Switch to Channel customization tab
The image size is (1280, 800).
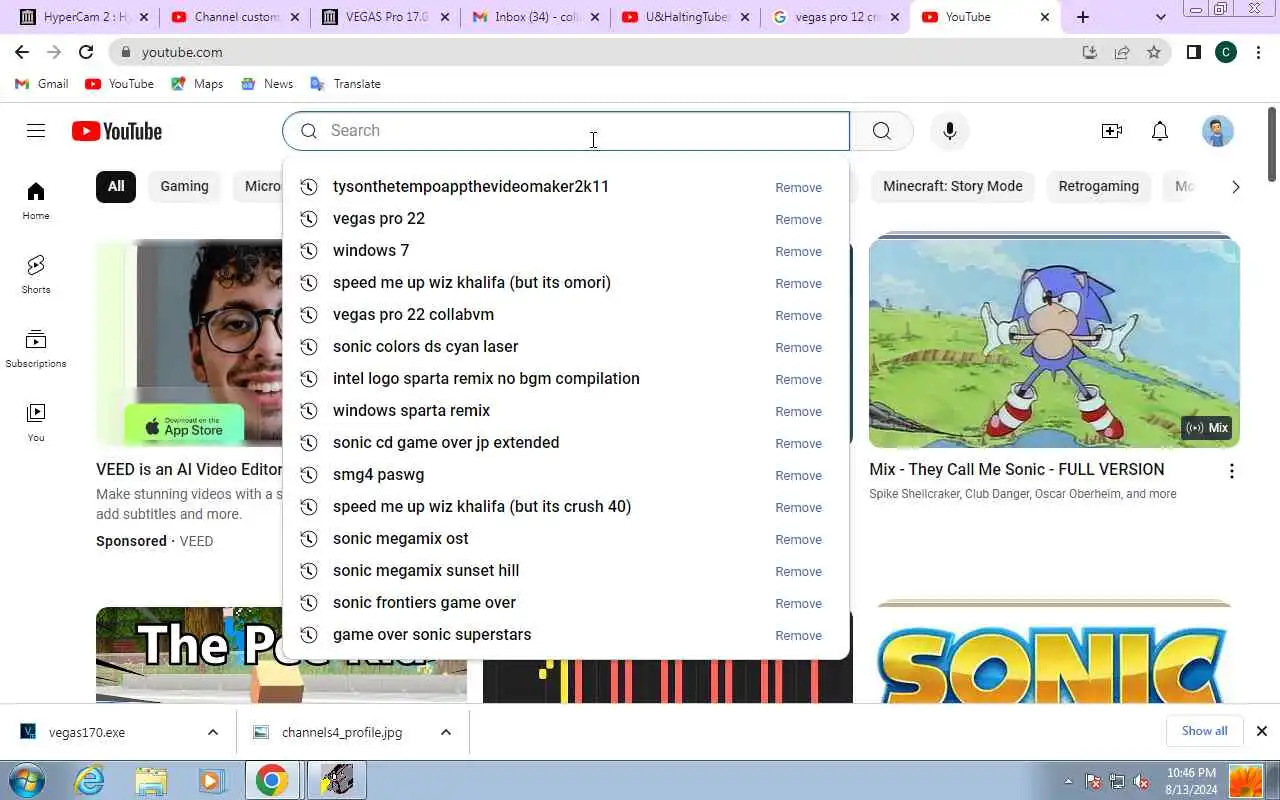tap(234, 17)
